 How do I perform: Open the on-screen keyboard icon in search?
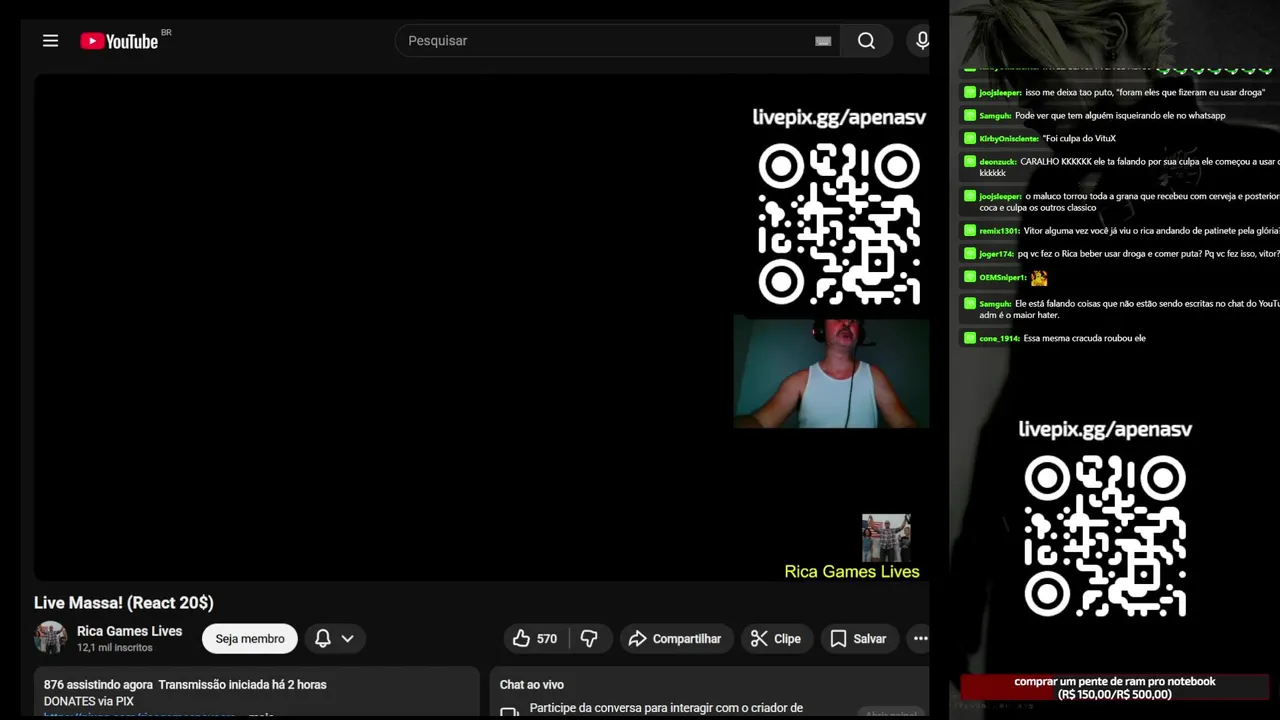coord(823,41)
